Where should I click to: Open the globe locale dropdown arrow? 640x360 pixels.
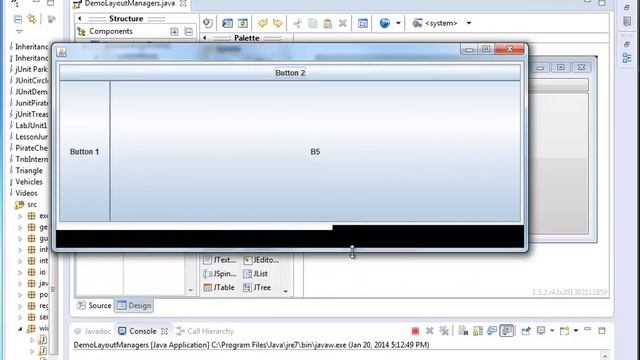[398, 23]
